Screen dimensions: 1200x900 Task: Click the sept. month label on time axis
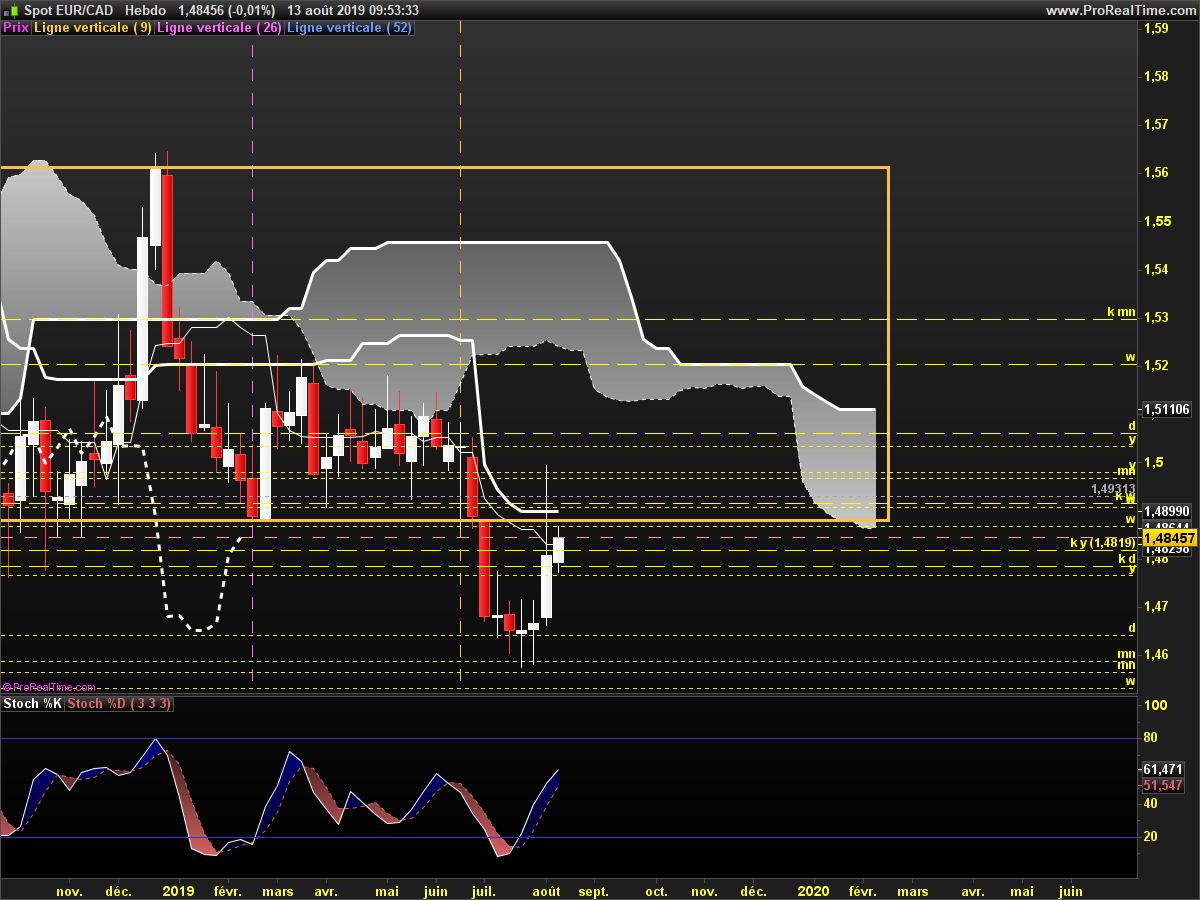(593, 890)
